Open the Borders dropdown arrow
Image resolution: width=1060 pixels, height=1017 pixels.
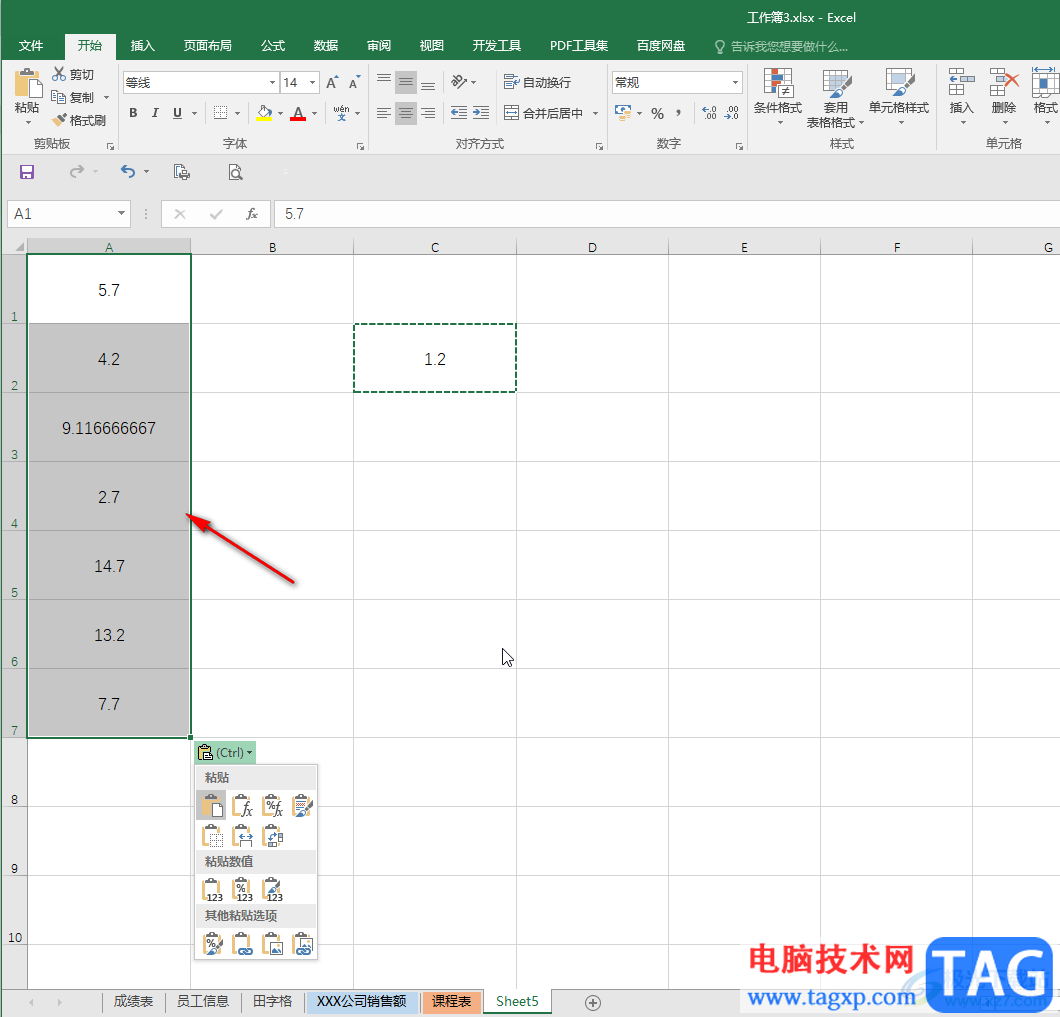tap(237, 113)
